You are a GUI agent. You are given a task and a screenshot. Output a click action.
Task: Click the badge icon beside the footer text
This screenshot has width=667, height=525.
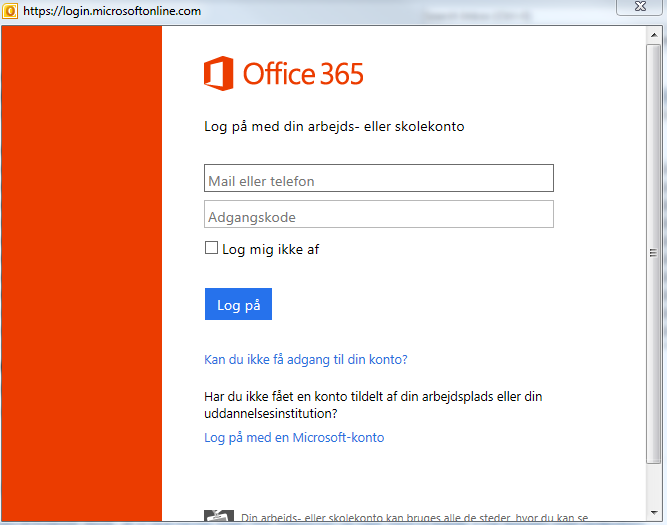[219, 515]
